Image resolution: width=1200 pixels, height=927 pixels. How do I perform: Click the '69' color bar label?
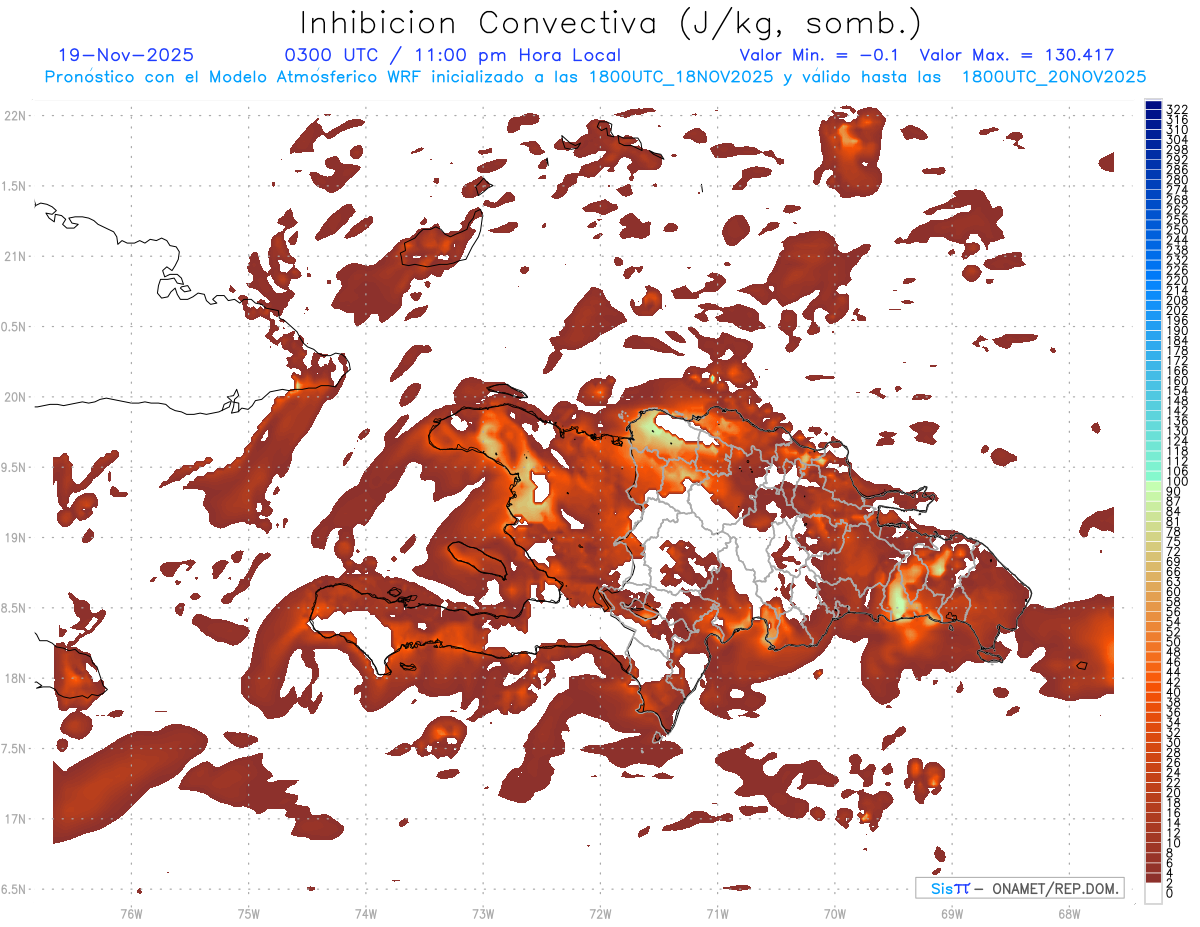[x=1174, y=562]
